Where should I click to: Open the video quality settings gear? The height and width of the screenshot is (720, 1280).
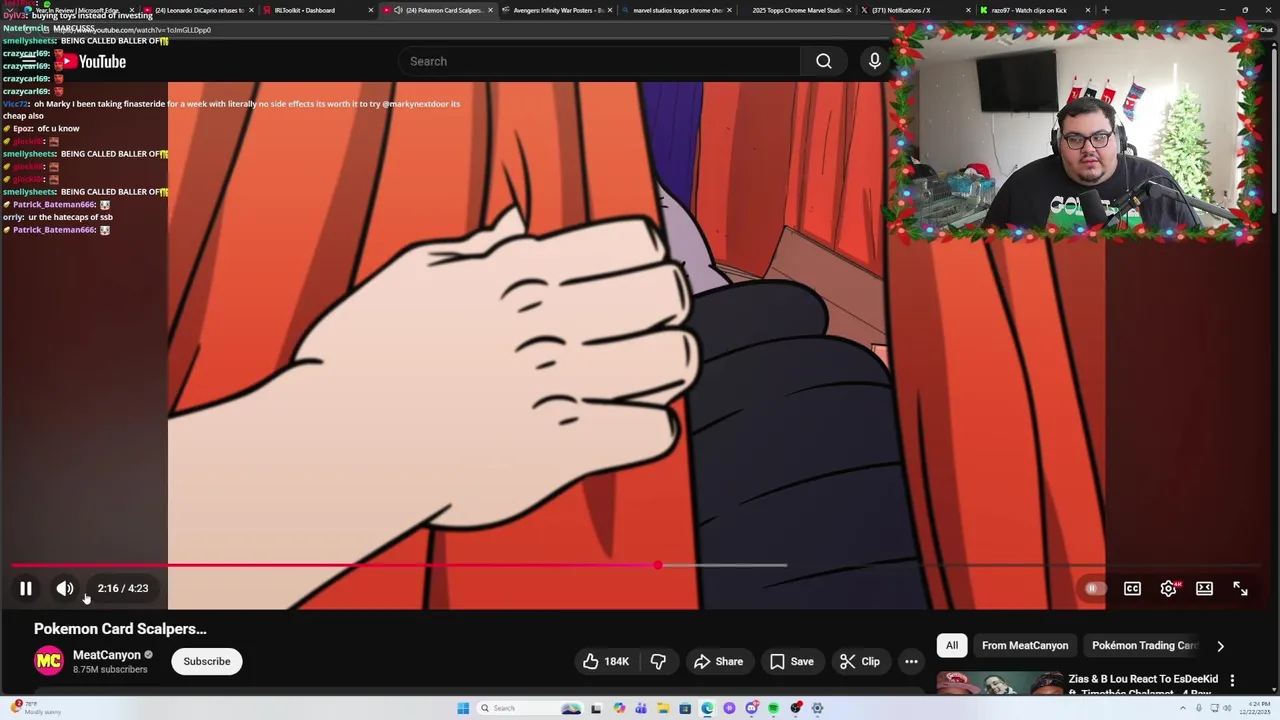1168,588
